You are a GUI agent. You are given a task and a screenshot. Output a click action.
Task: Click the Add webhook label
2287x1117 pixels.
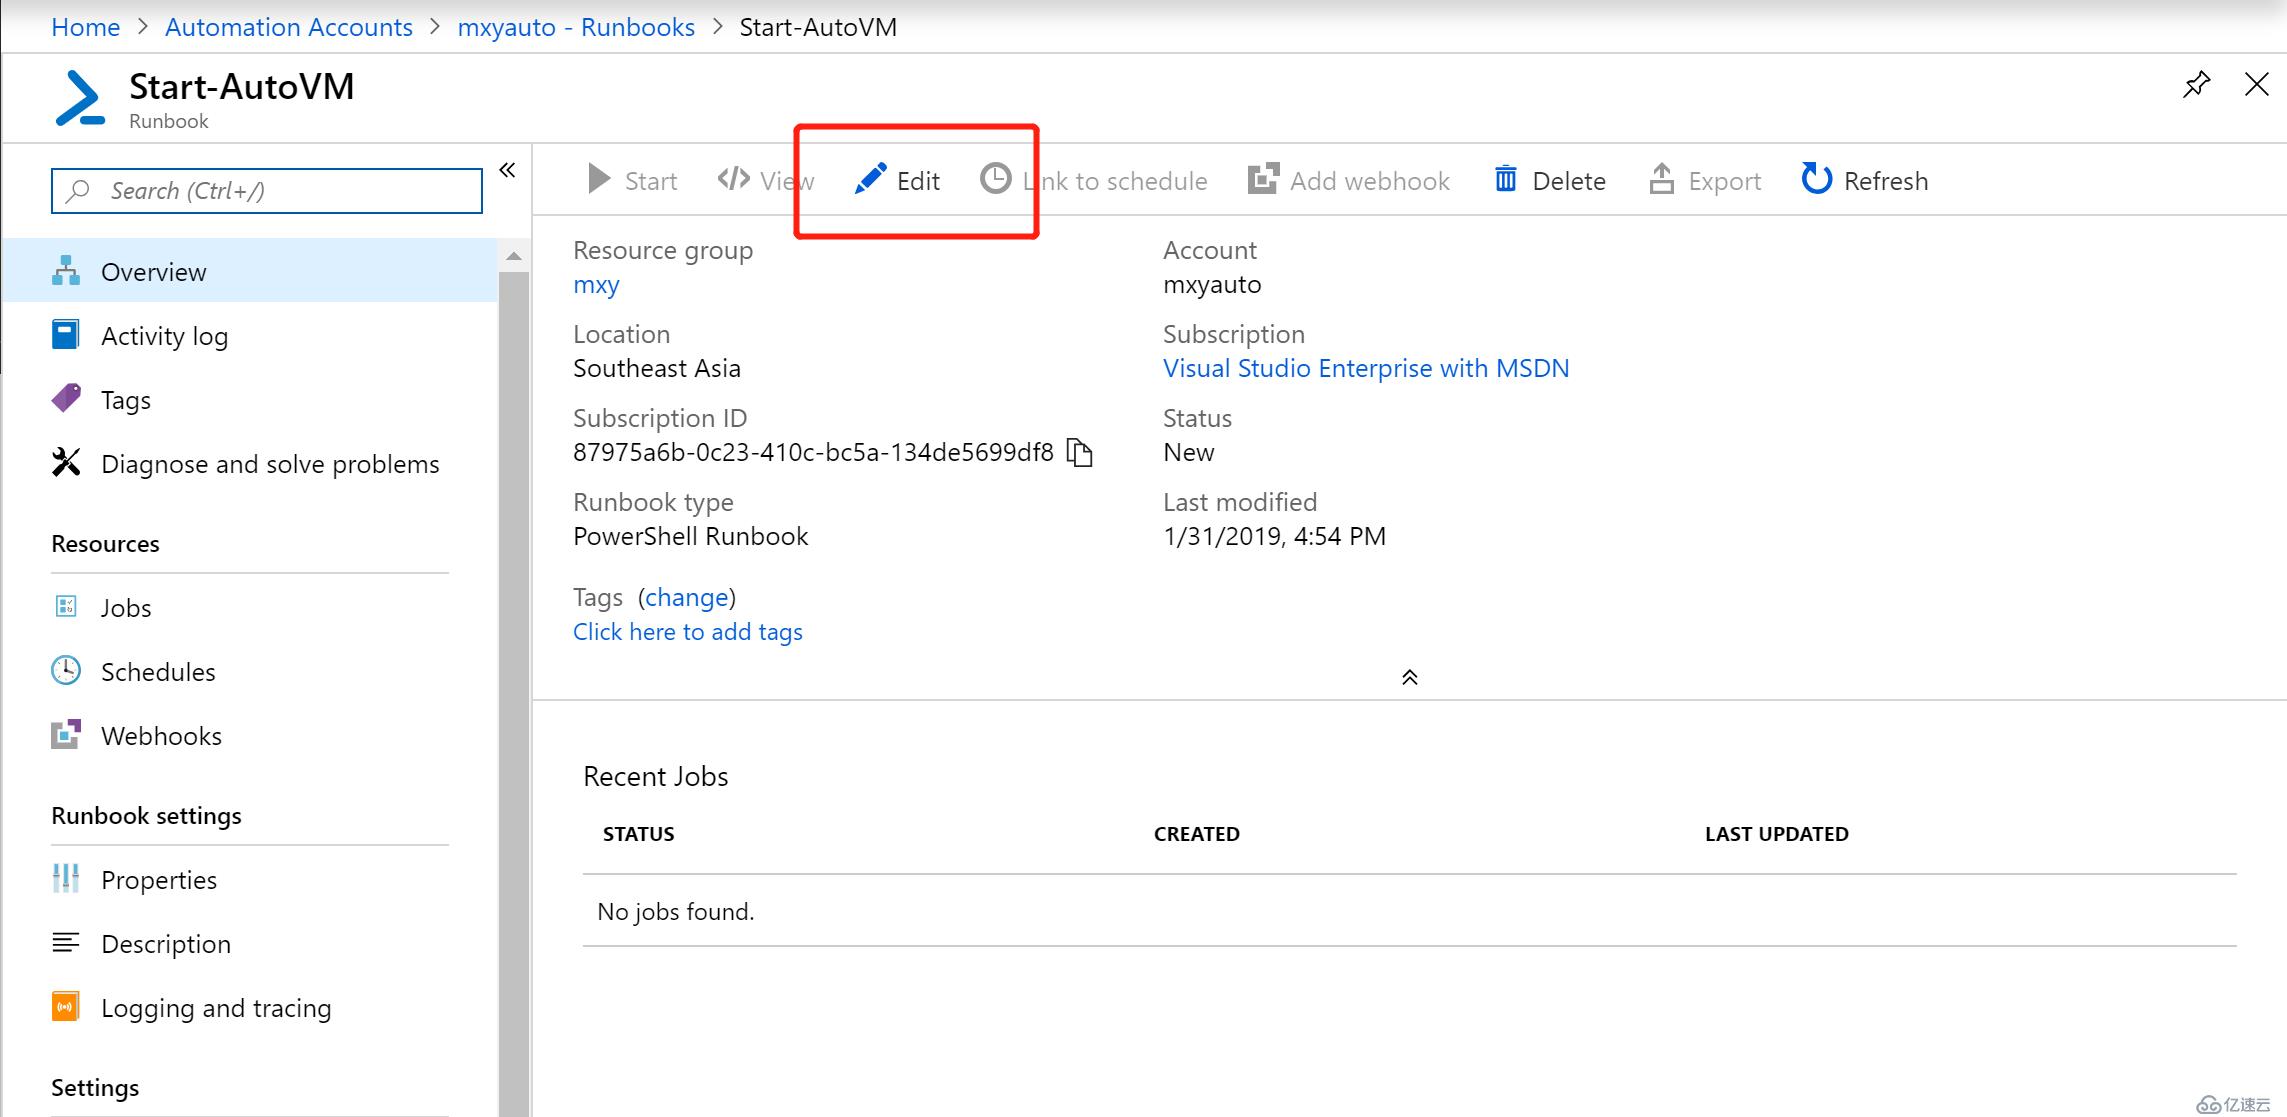1370,181
